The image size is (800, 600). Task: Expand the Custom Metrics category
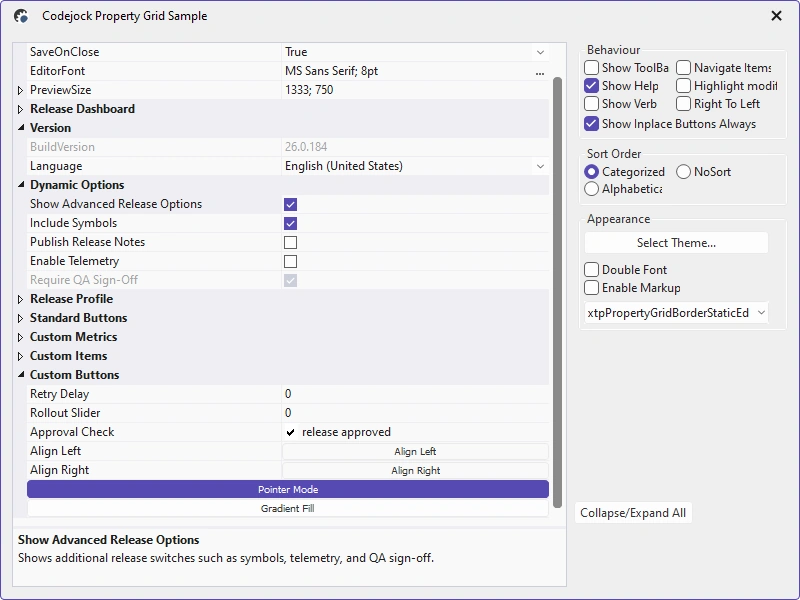point(20,337)
